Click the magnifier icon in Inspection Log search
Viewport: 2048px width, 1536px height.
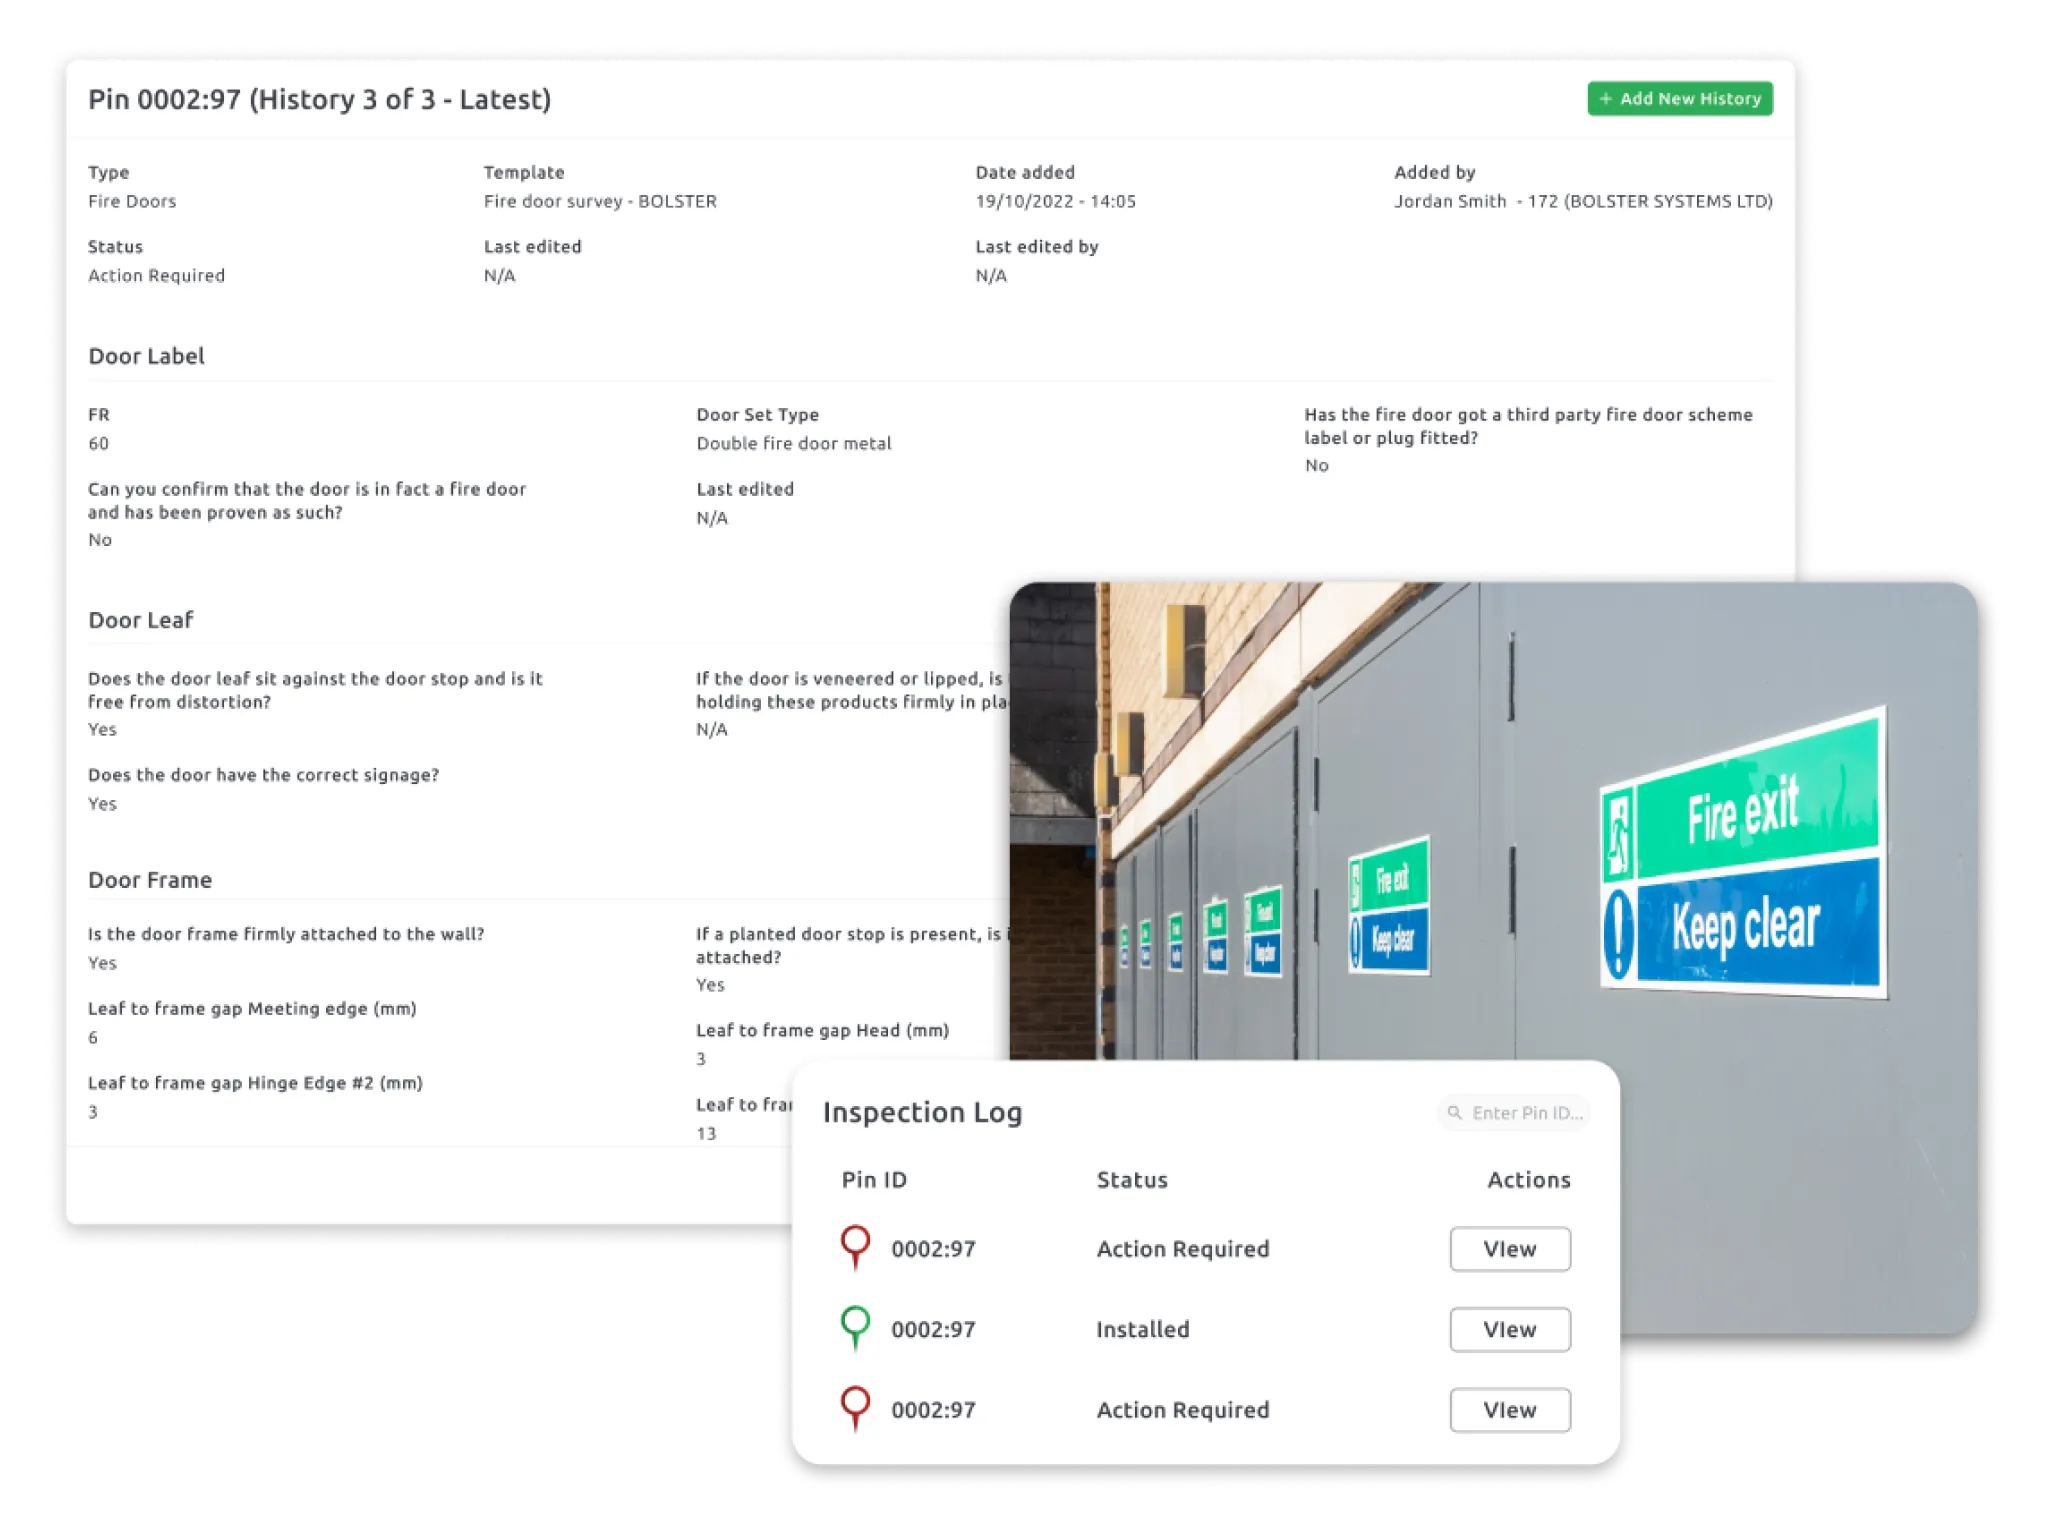[x=1455, y=1113]
